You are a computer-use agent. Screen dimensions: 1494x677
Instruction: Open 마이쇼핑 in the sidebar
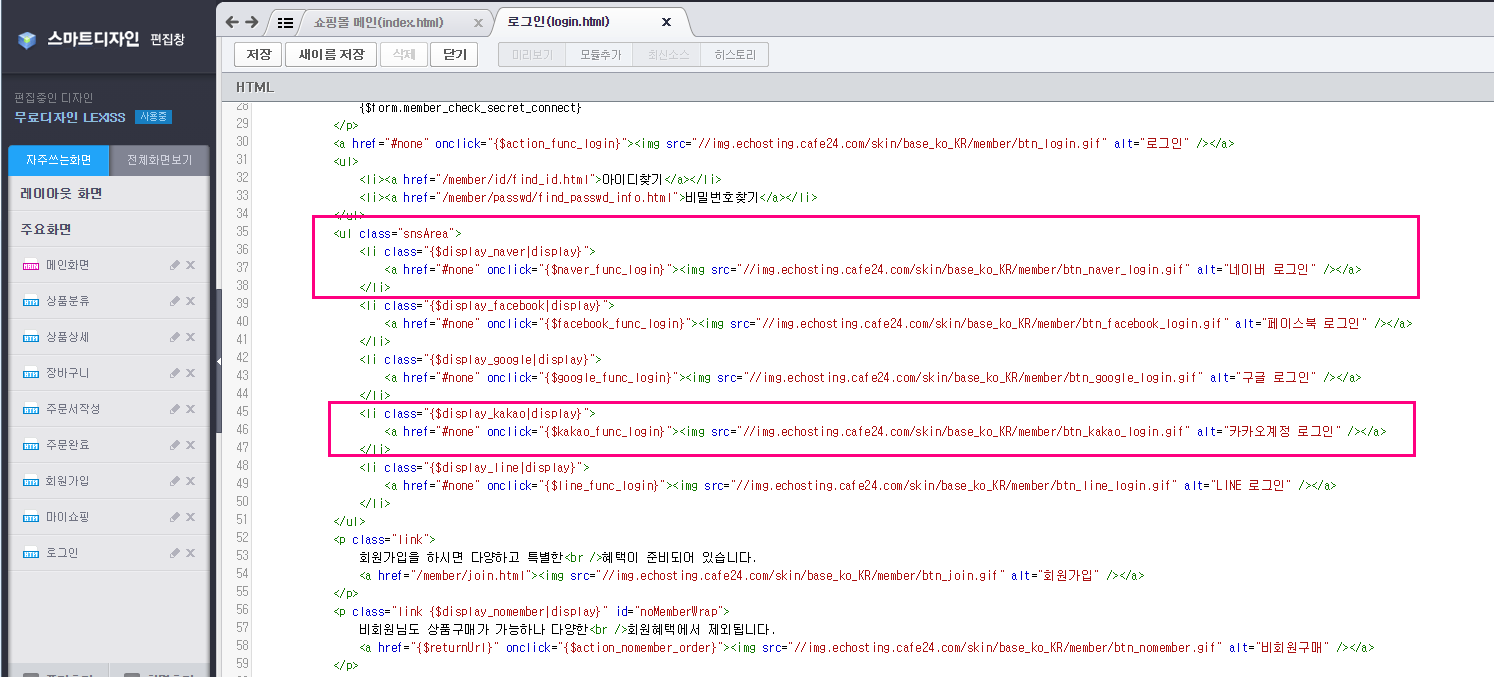(67, 517)
